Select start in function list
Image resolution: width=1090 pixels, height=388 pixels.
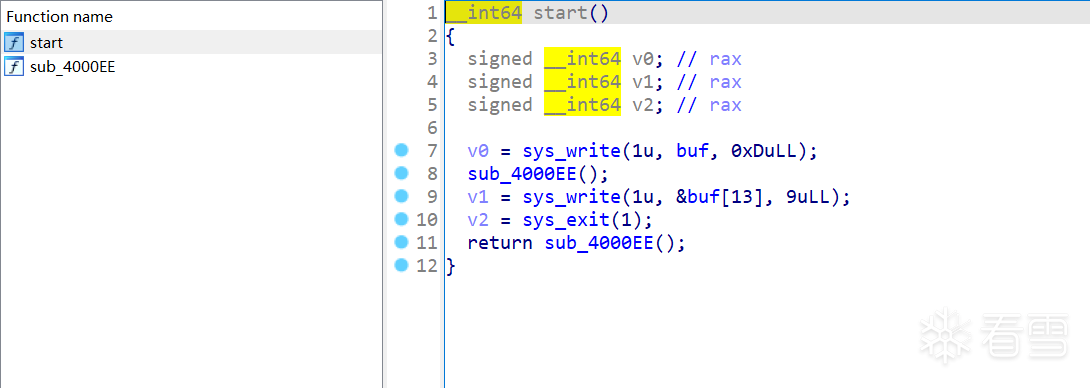(x=47, y=42)
